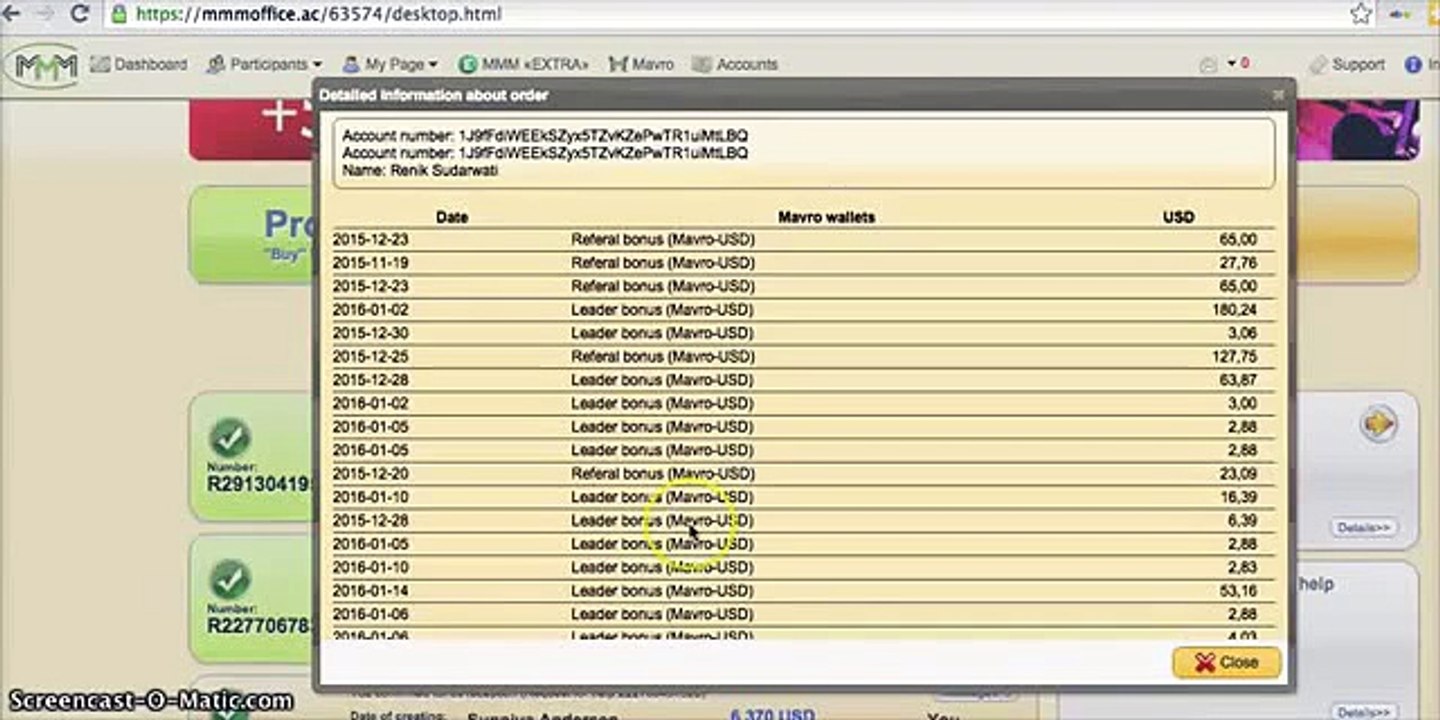Click the amount "16,39"
Image resolution: width=1440 pixels, height=720 pixels.
(1239, 497)
